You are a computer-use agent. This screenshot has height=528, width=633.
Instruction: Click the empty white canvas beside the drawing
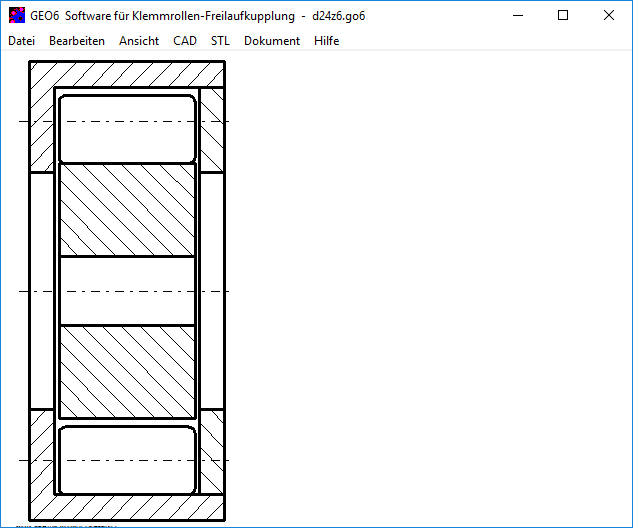pos(430,290)
